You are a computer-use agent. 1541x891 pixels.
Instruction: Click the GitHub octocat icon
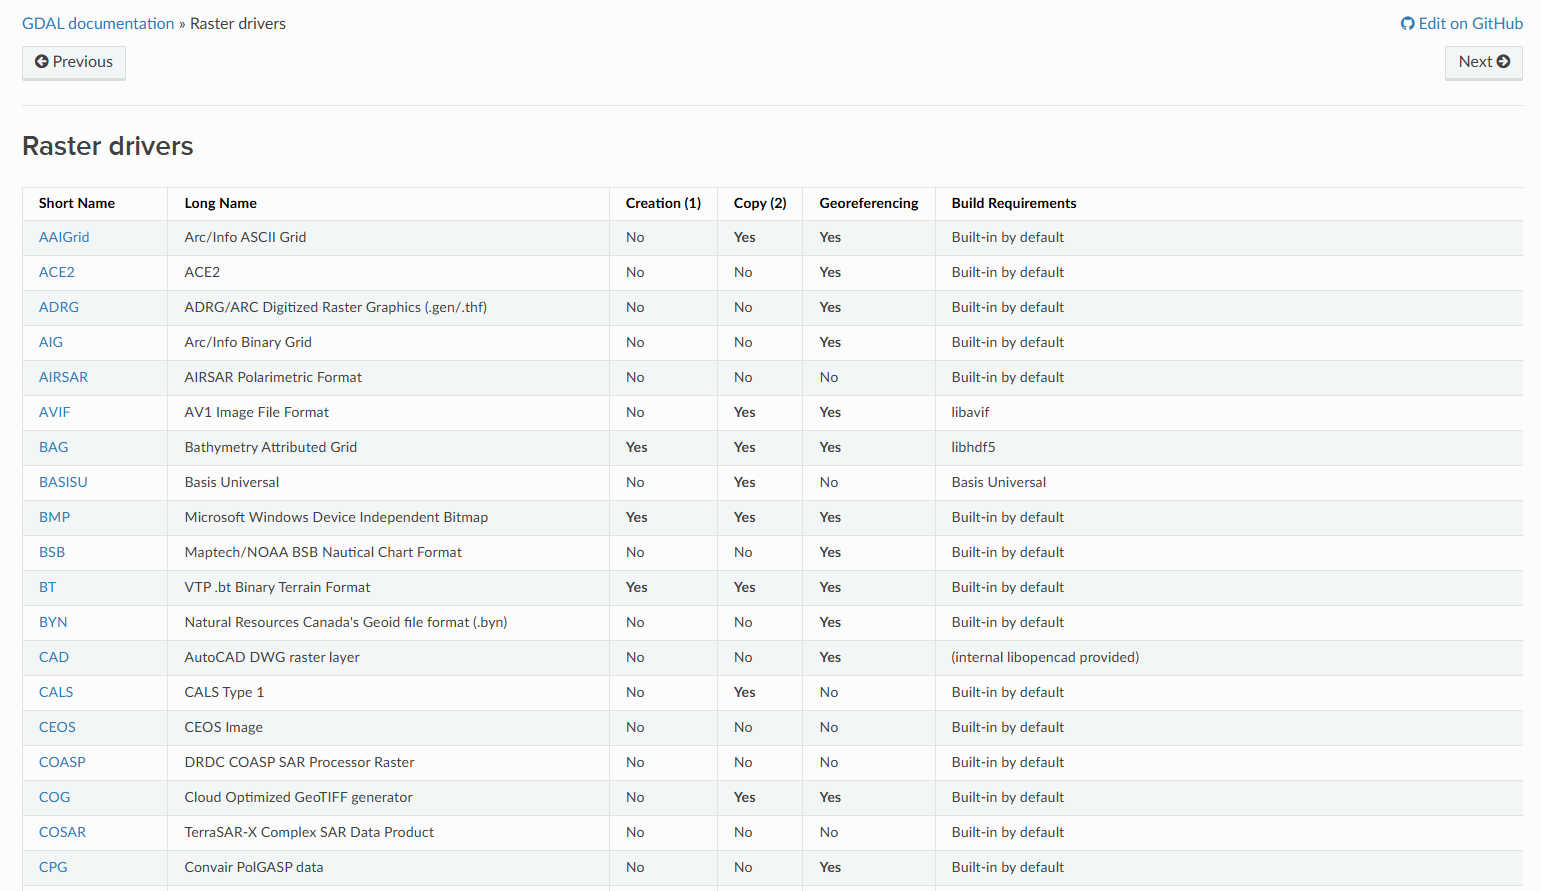[1407, 23]
